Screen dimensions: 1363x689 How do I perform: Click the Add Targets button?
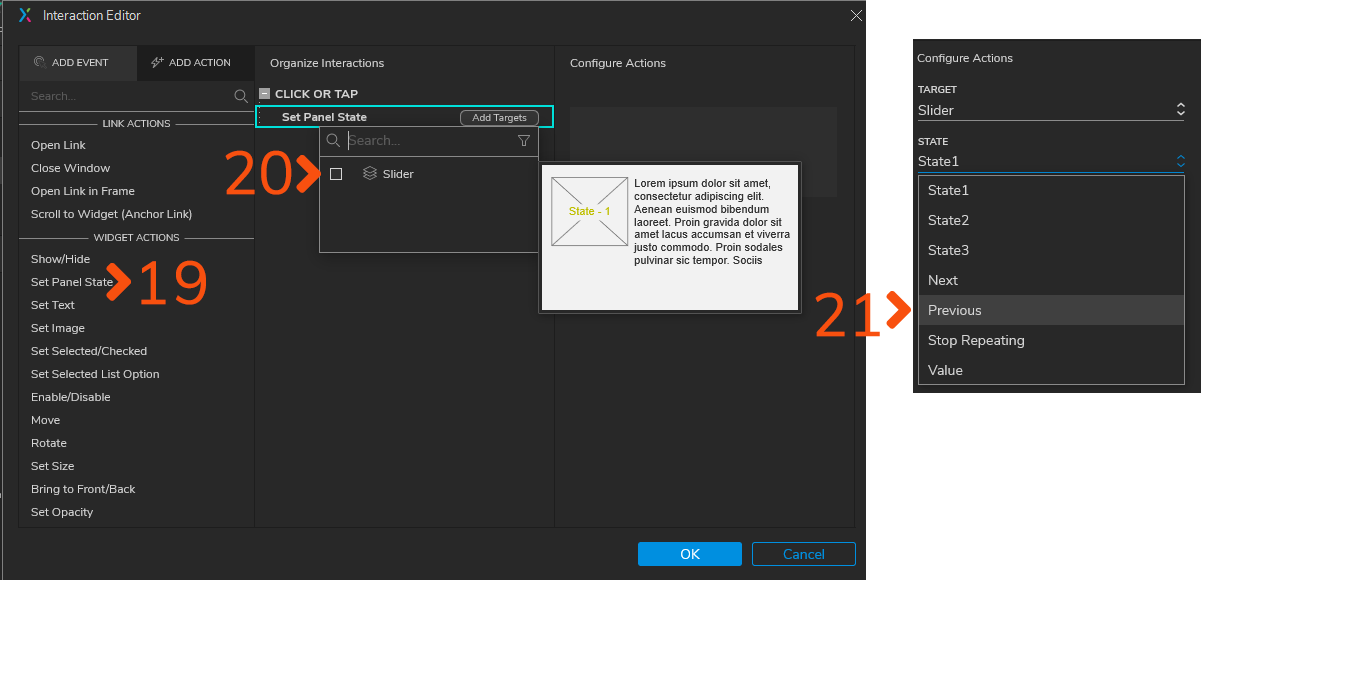click(498, 117)
